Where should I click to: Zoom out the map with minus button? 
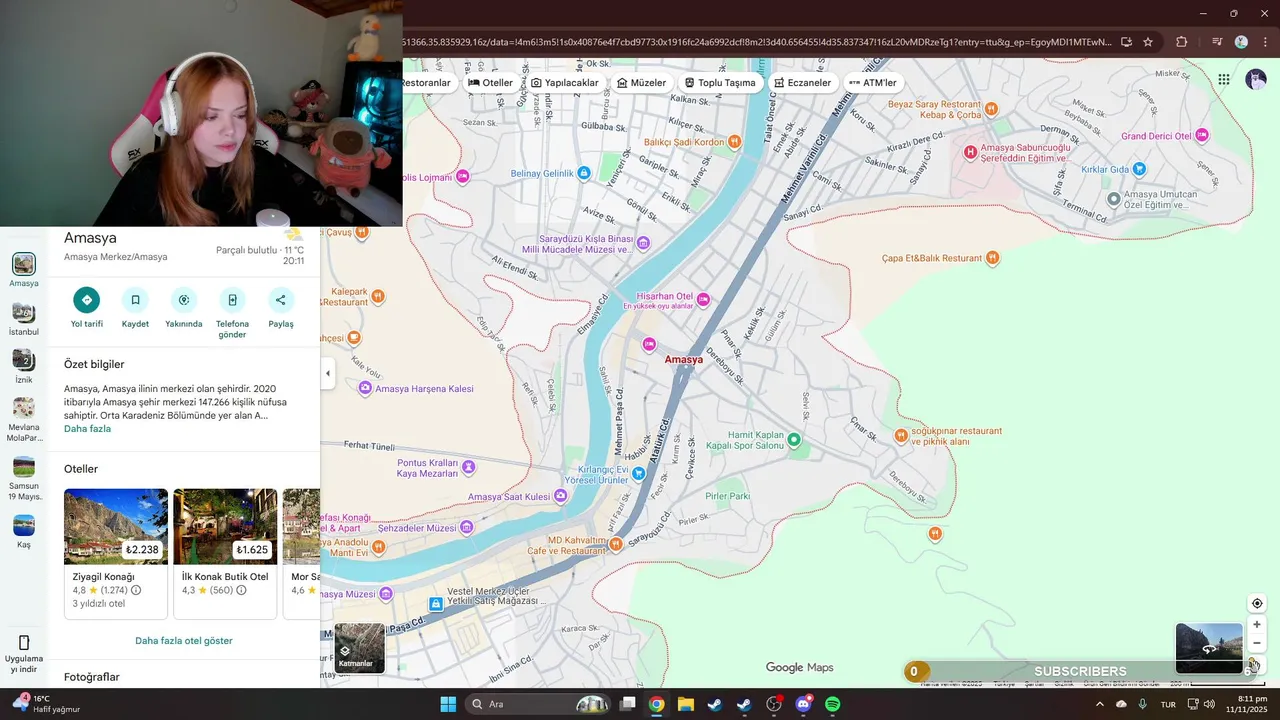(1257, 643)
